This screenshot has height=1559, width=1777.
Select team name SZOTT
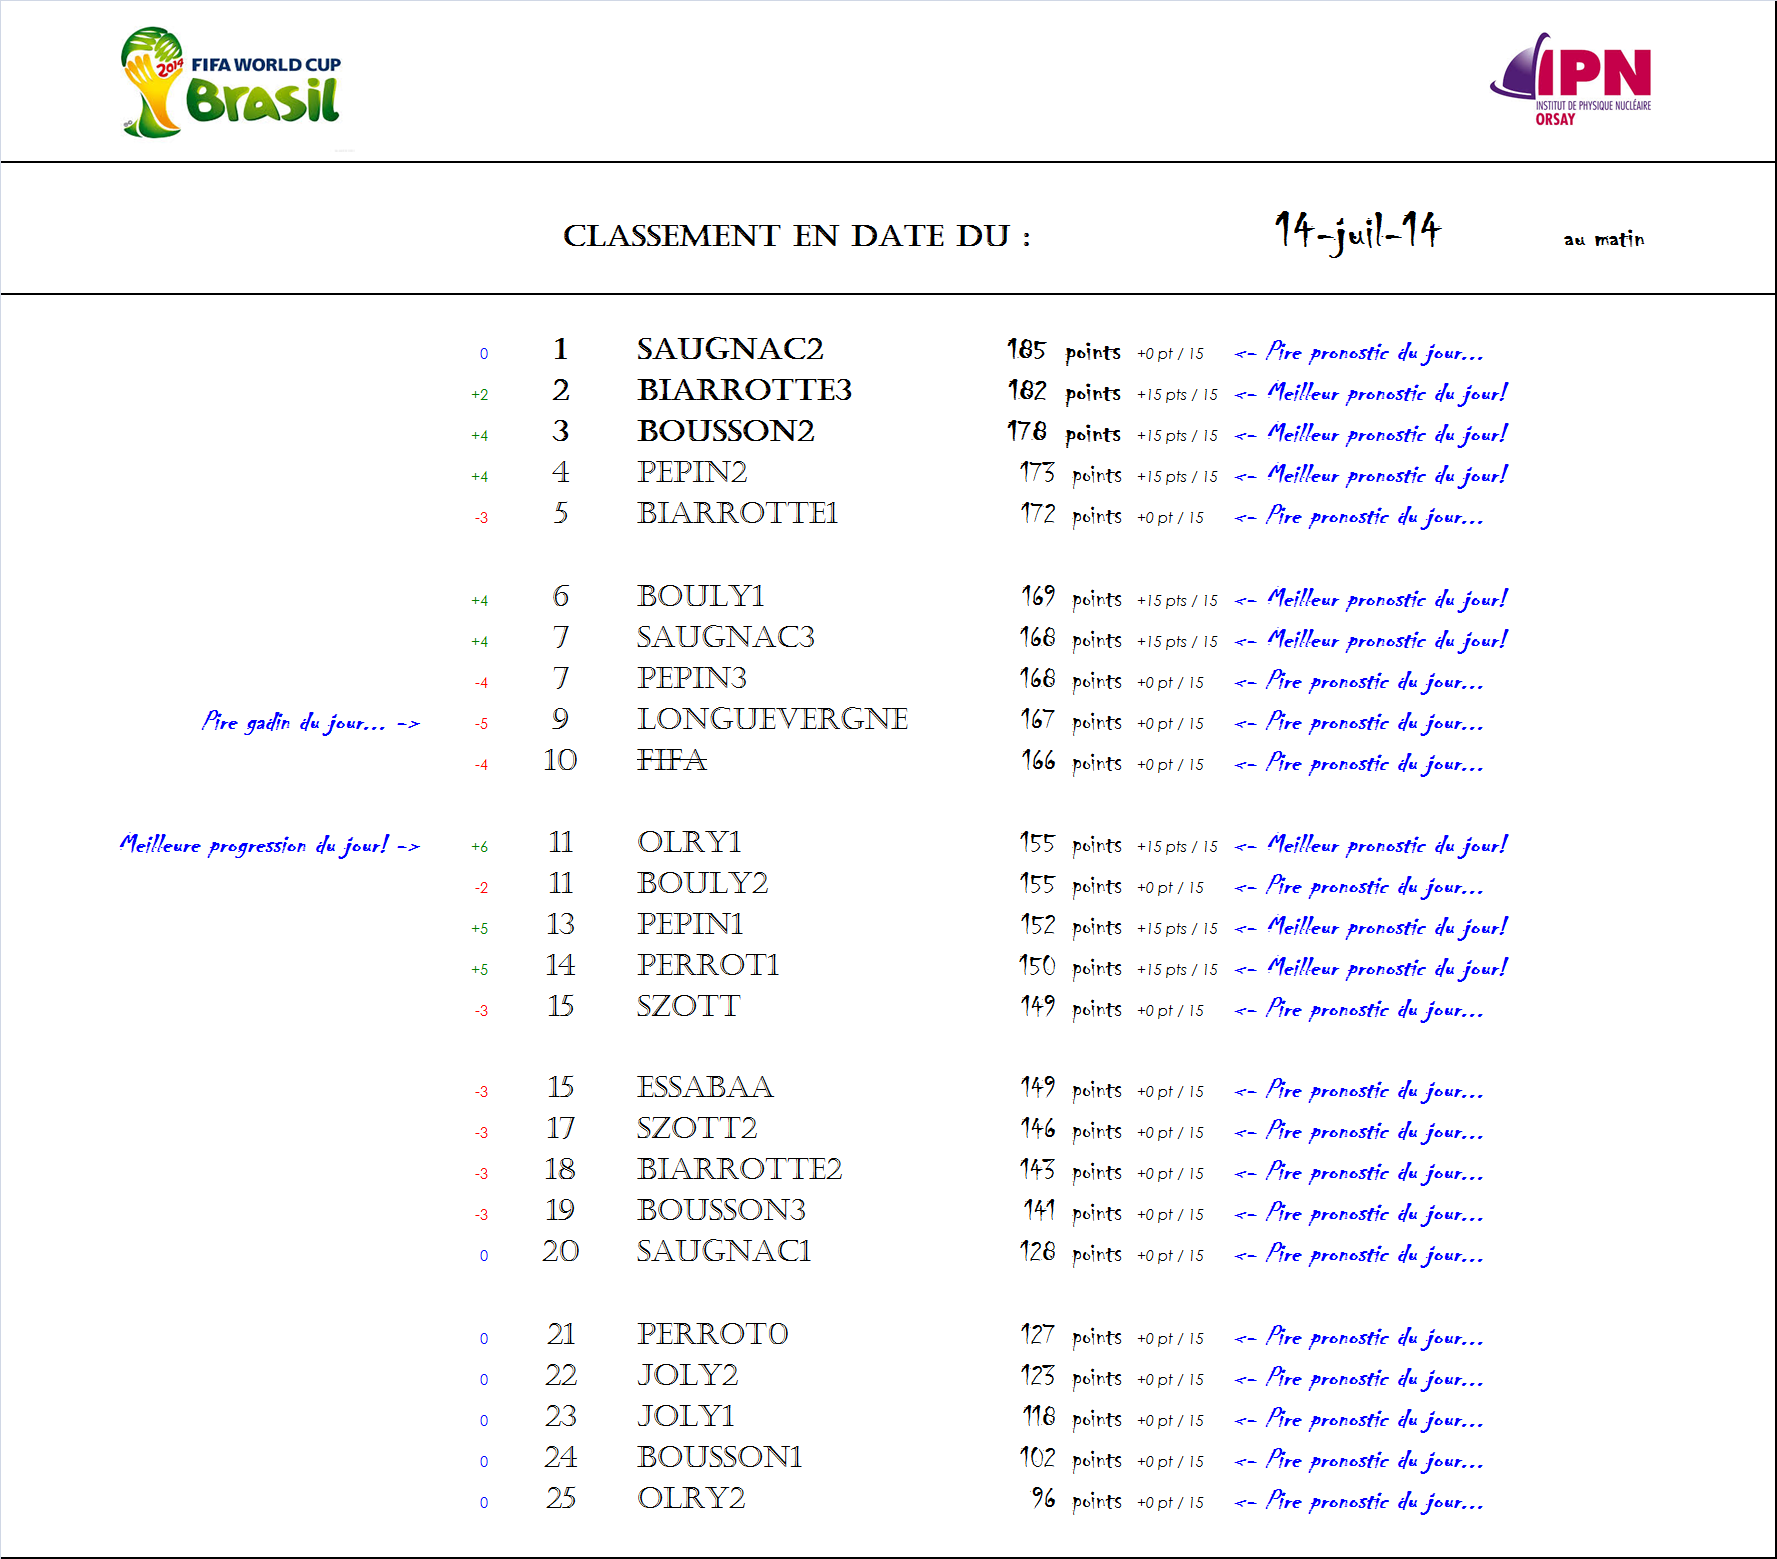tap(689, 1006)
